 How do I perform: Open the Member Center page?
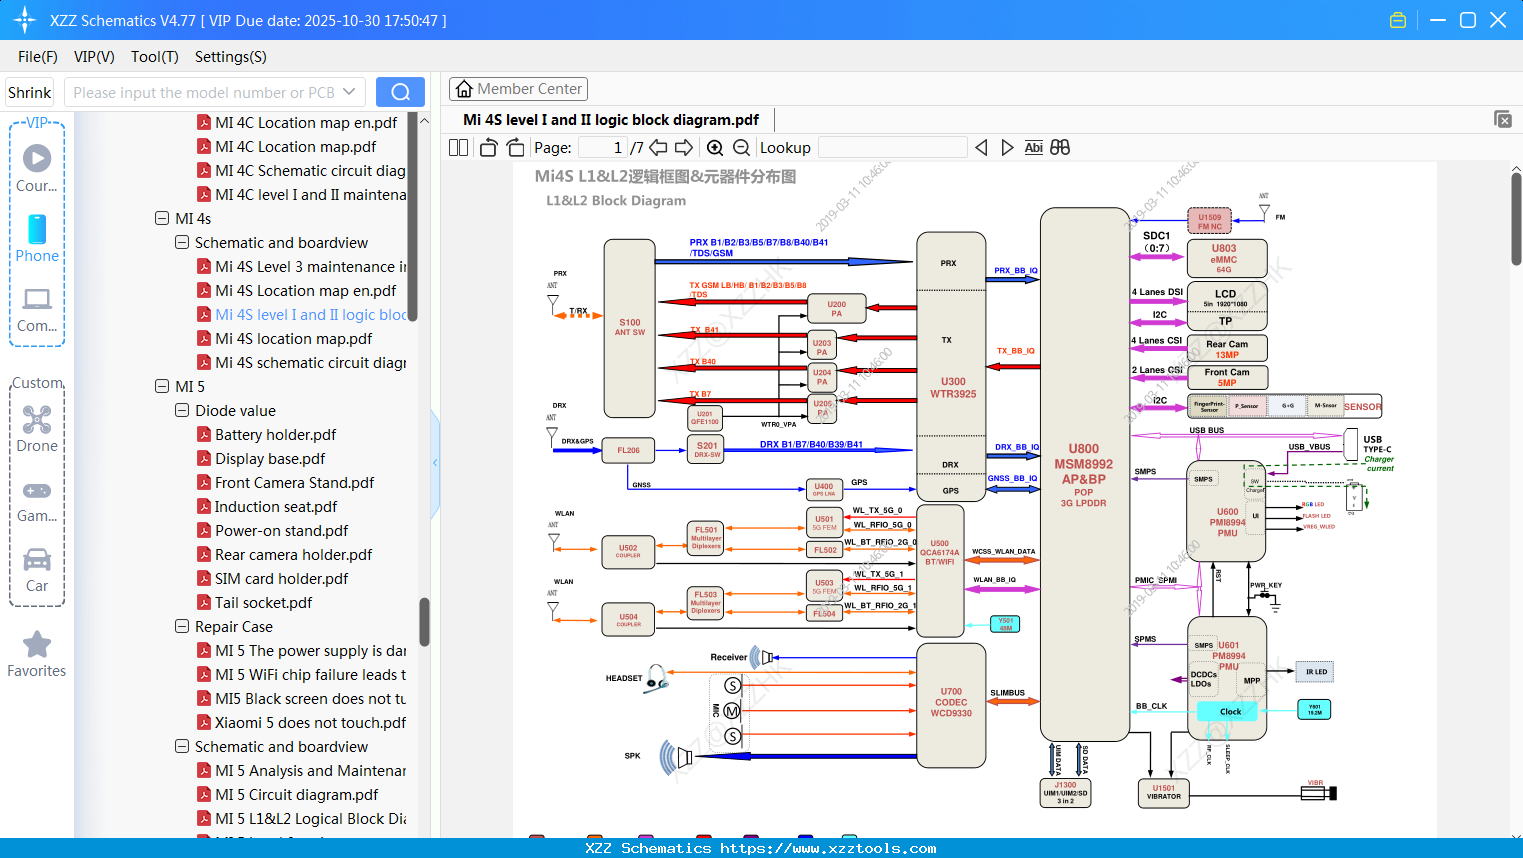point(518,88)
